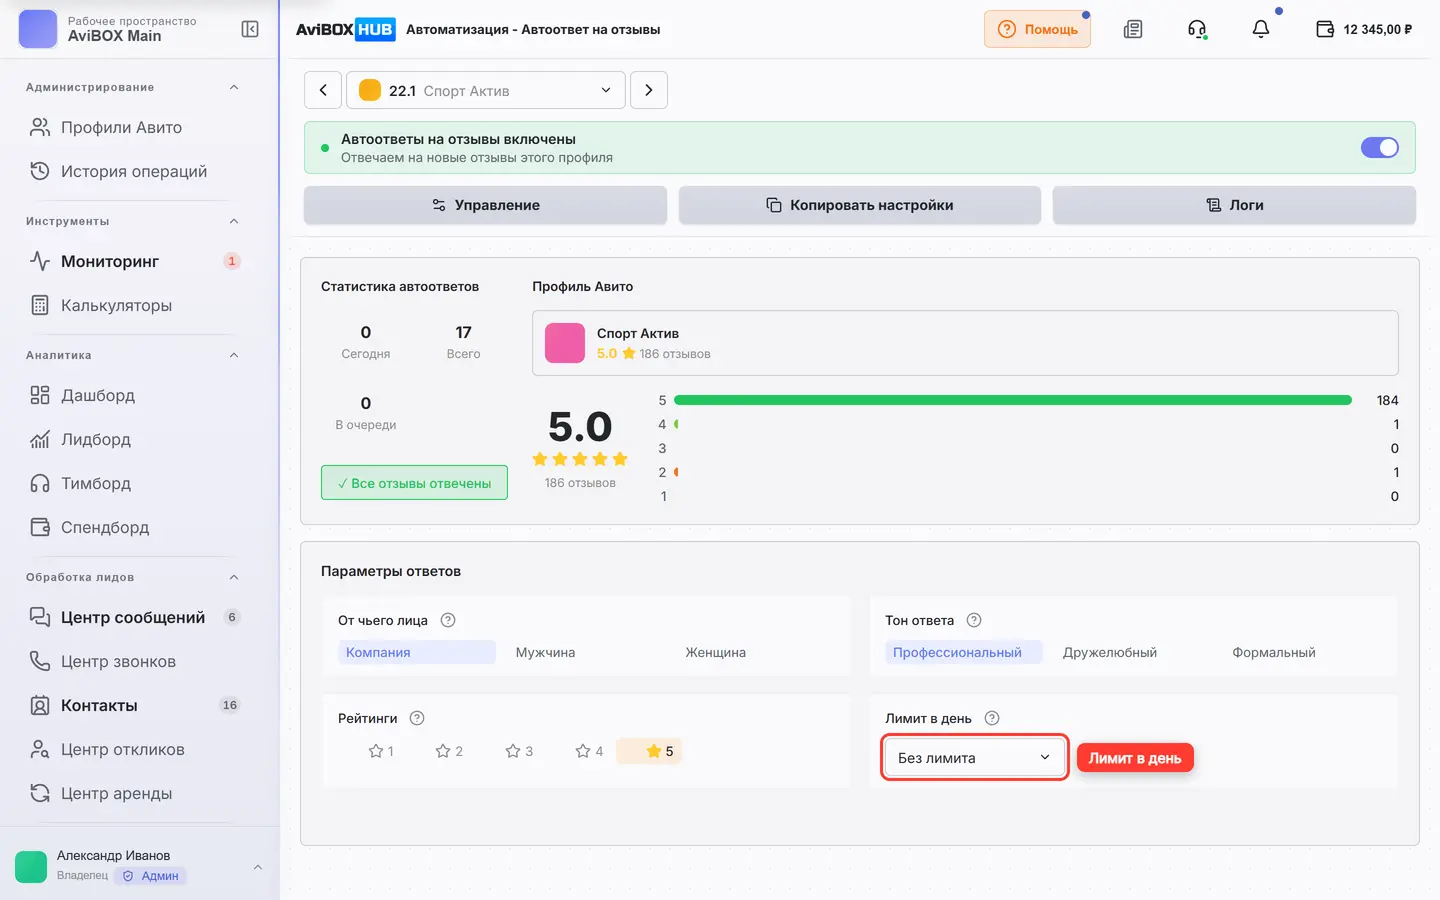Open Дашборд in sidebar
The height and width of the screenshot is (900, 1440).
coord(135,395)
